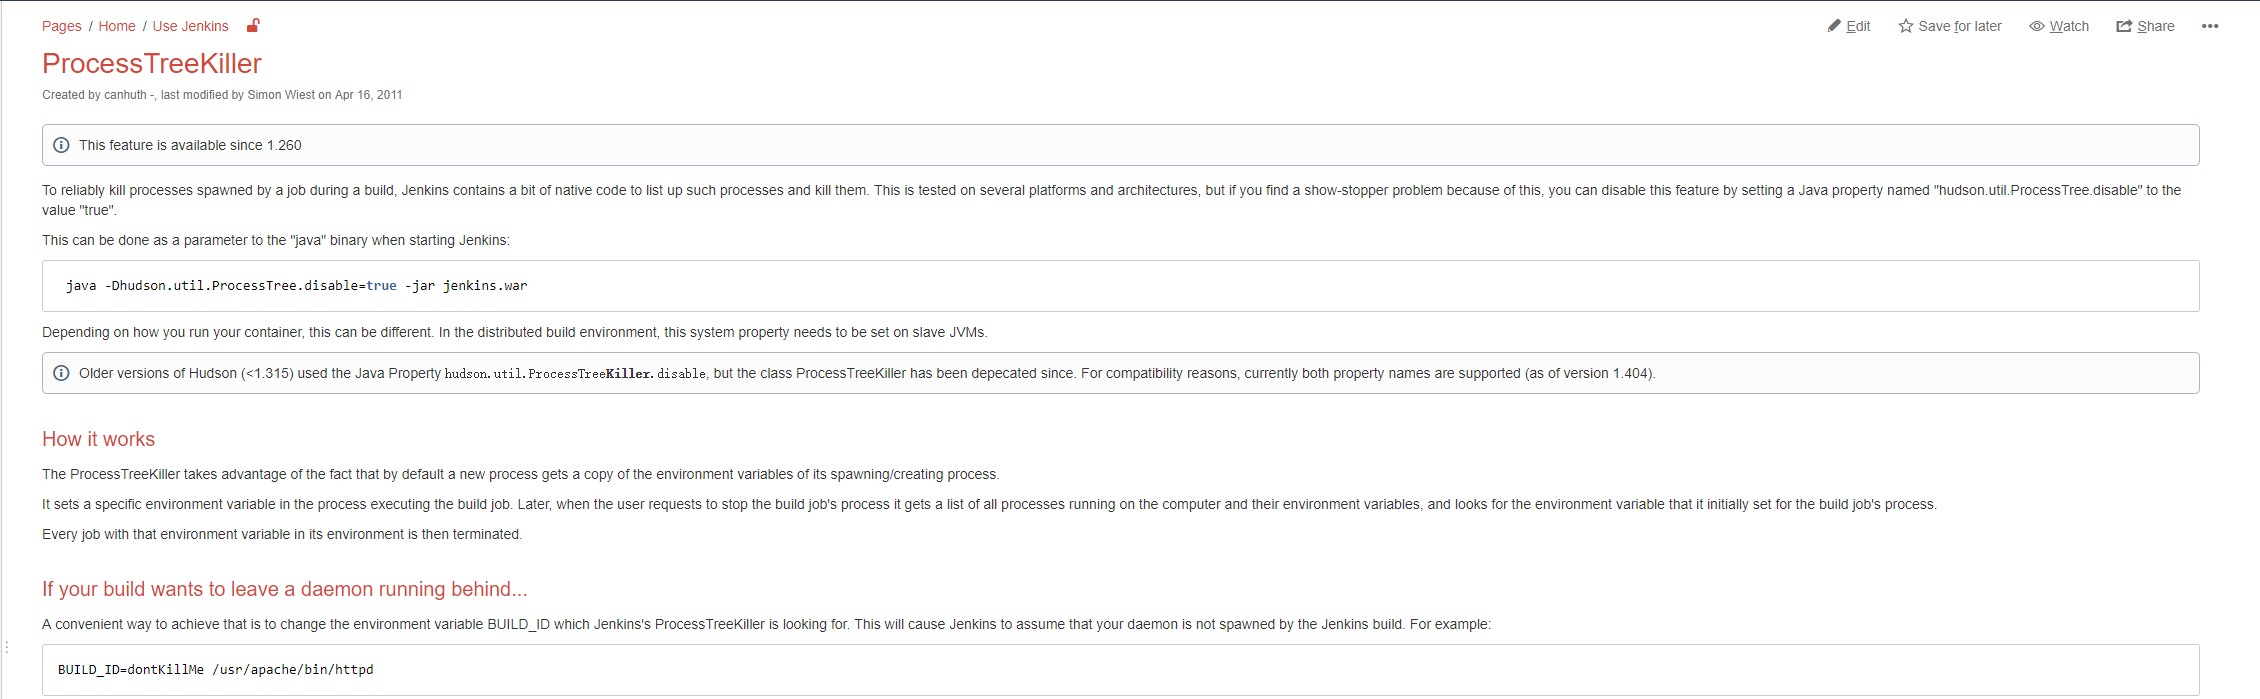Viewport: 2260px width, 699px height.
Task: Click the unlocked padlock restrictions icon
Action: pyautogui.click(x=253, y=25)
